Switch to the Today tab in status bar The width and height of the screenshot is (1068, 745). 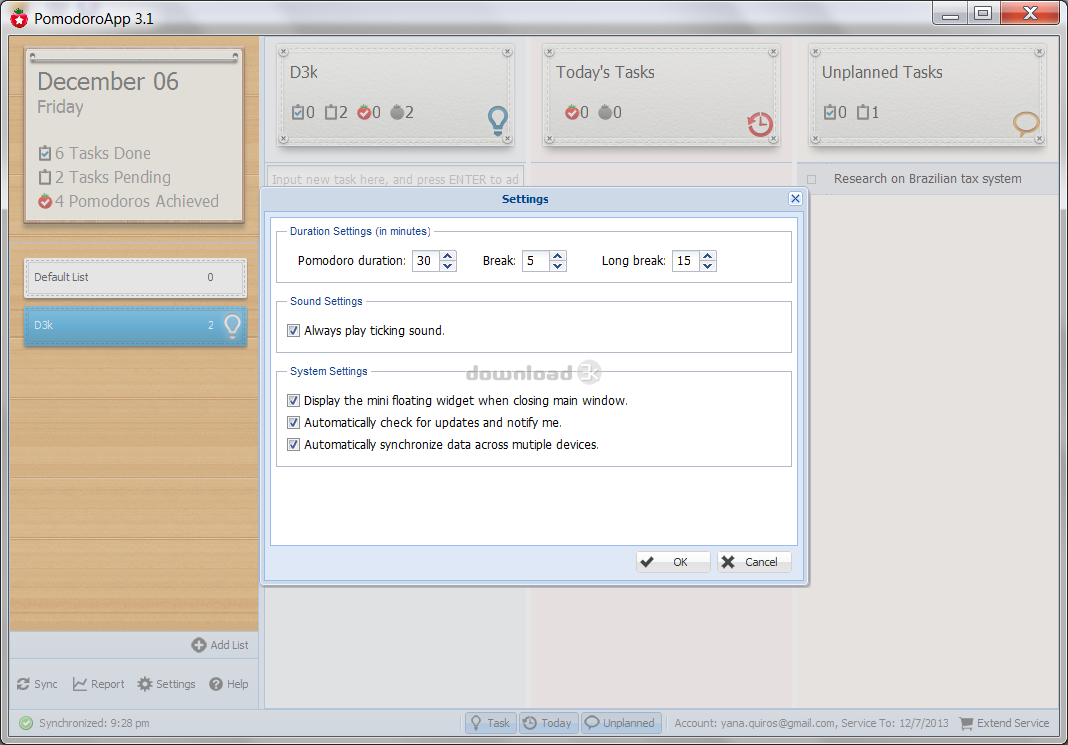(x=548, y=723)
